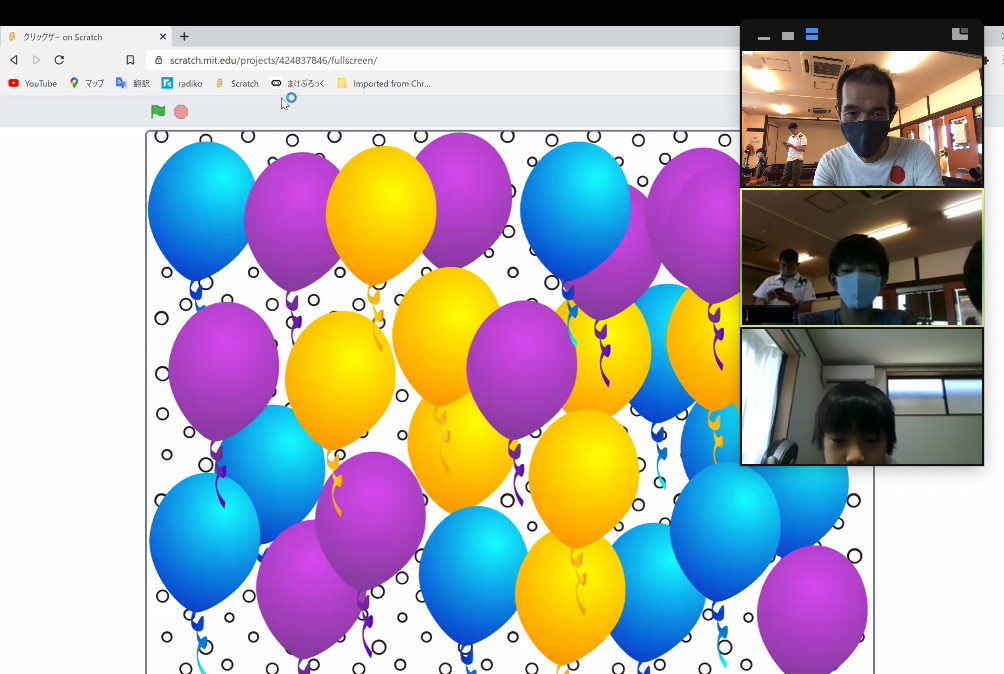Select the video of boy in blue mask
This screenshot has height=674, width=1004.
(x=862, y=257)
